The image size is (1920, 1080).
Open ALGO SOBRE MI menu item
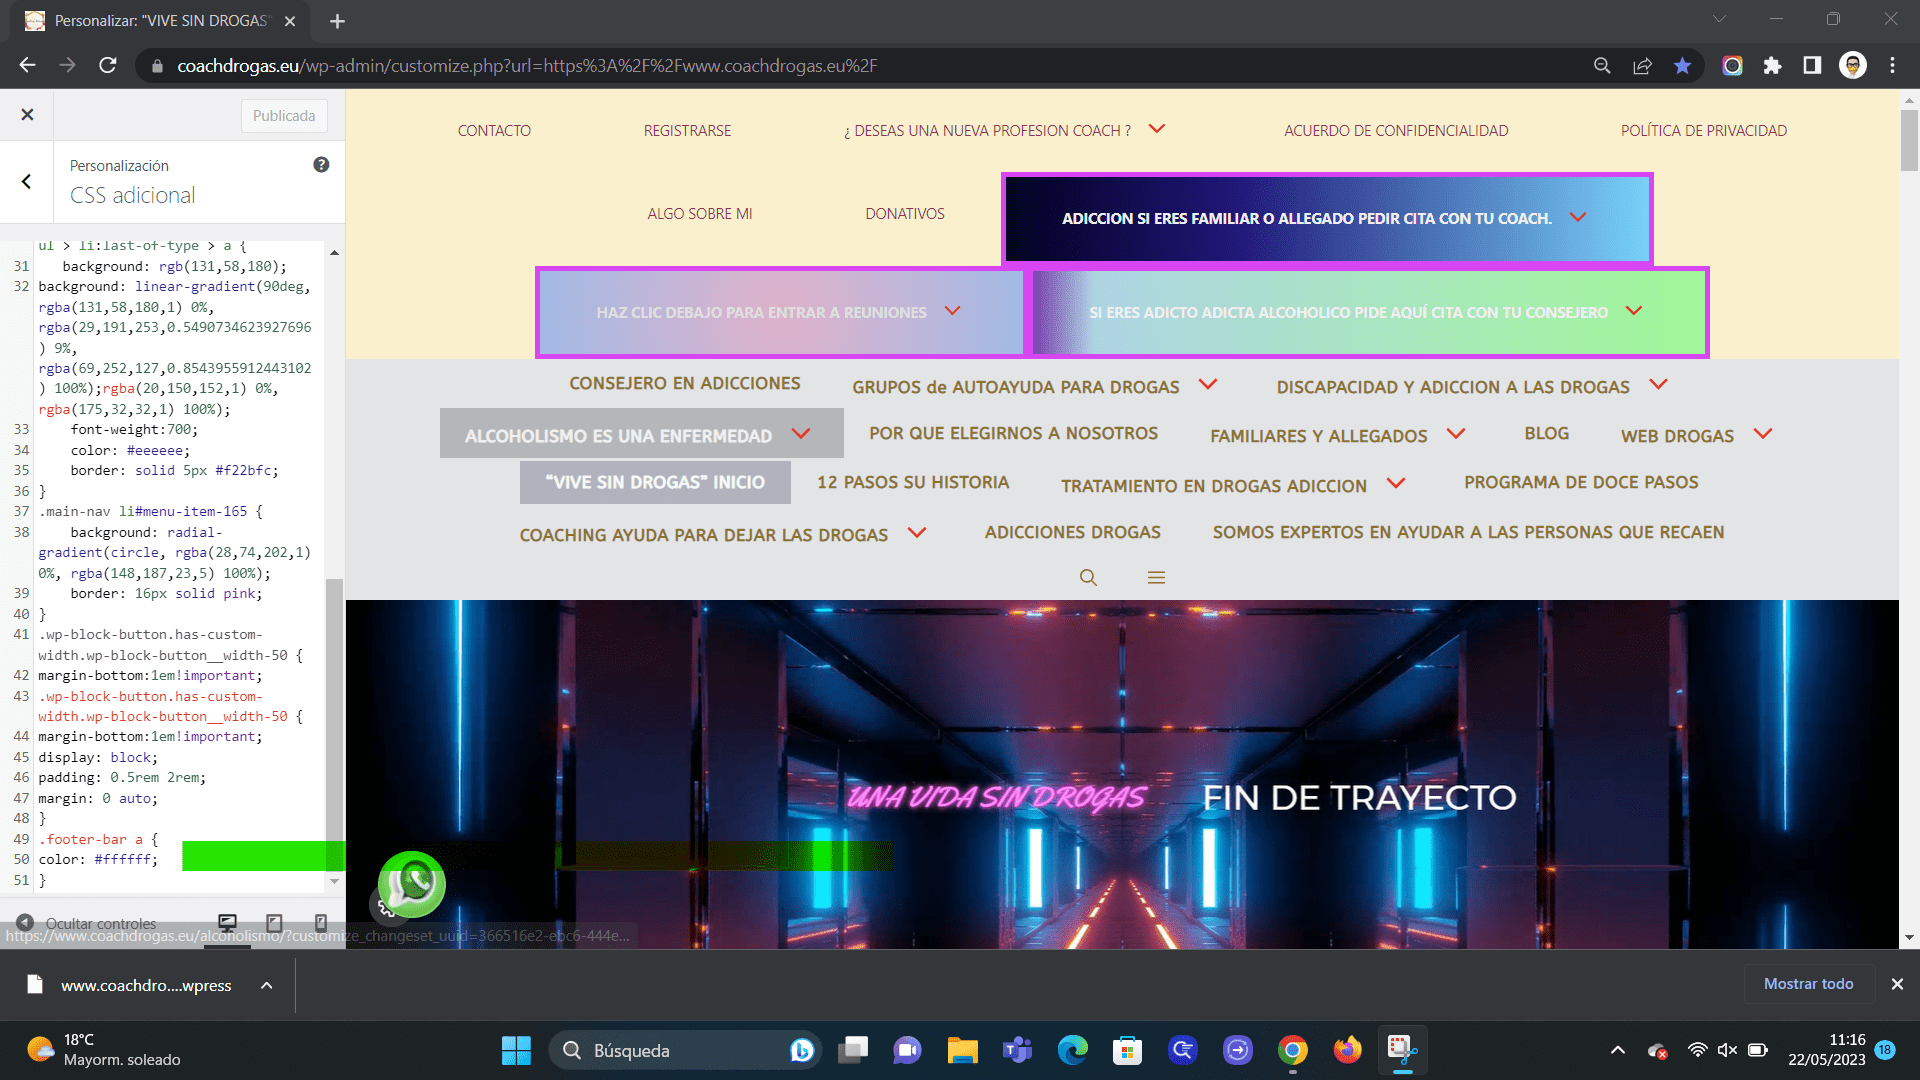[x=699, y=214]
